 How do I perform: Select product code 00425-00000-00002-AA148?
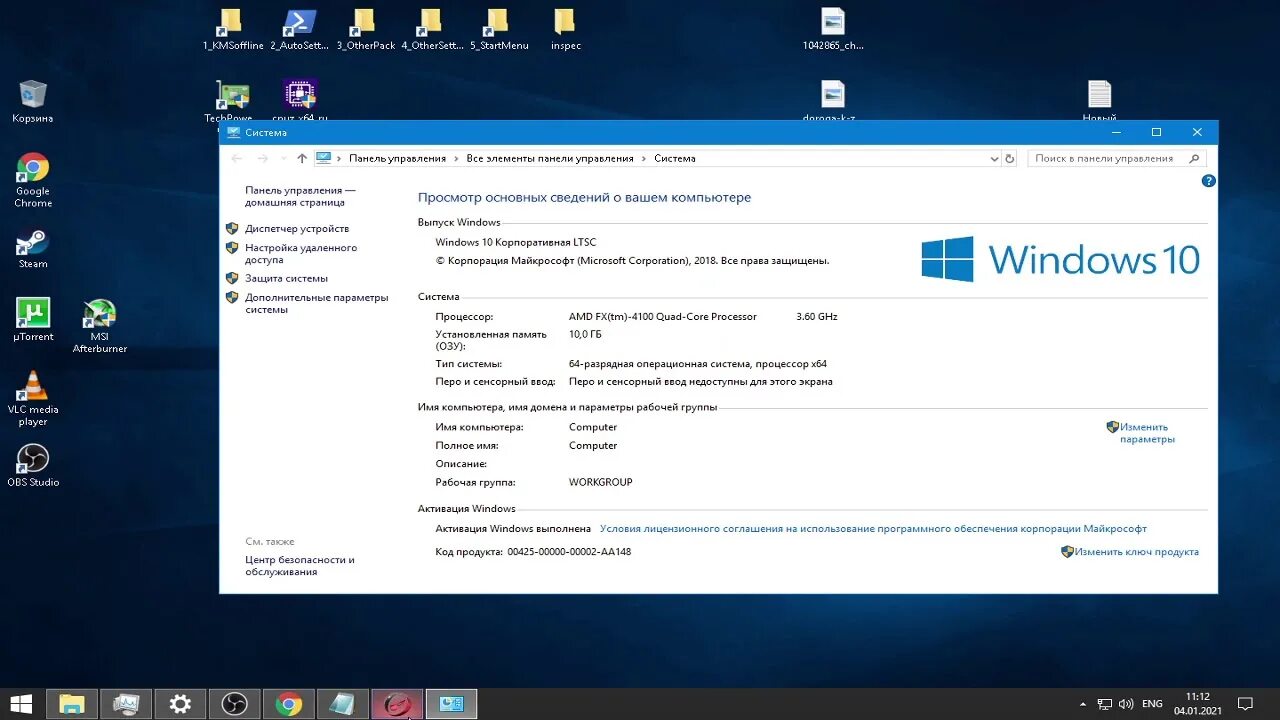[569, 552]
